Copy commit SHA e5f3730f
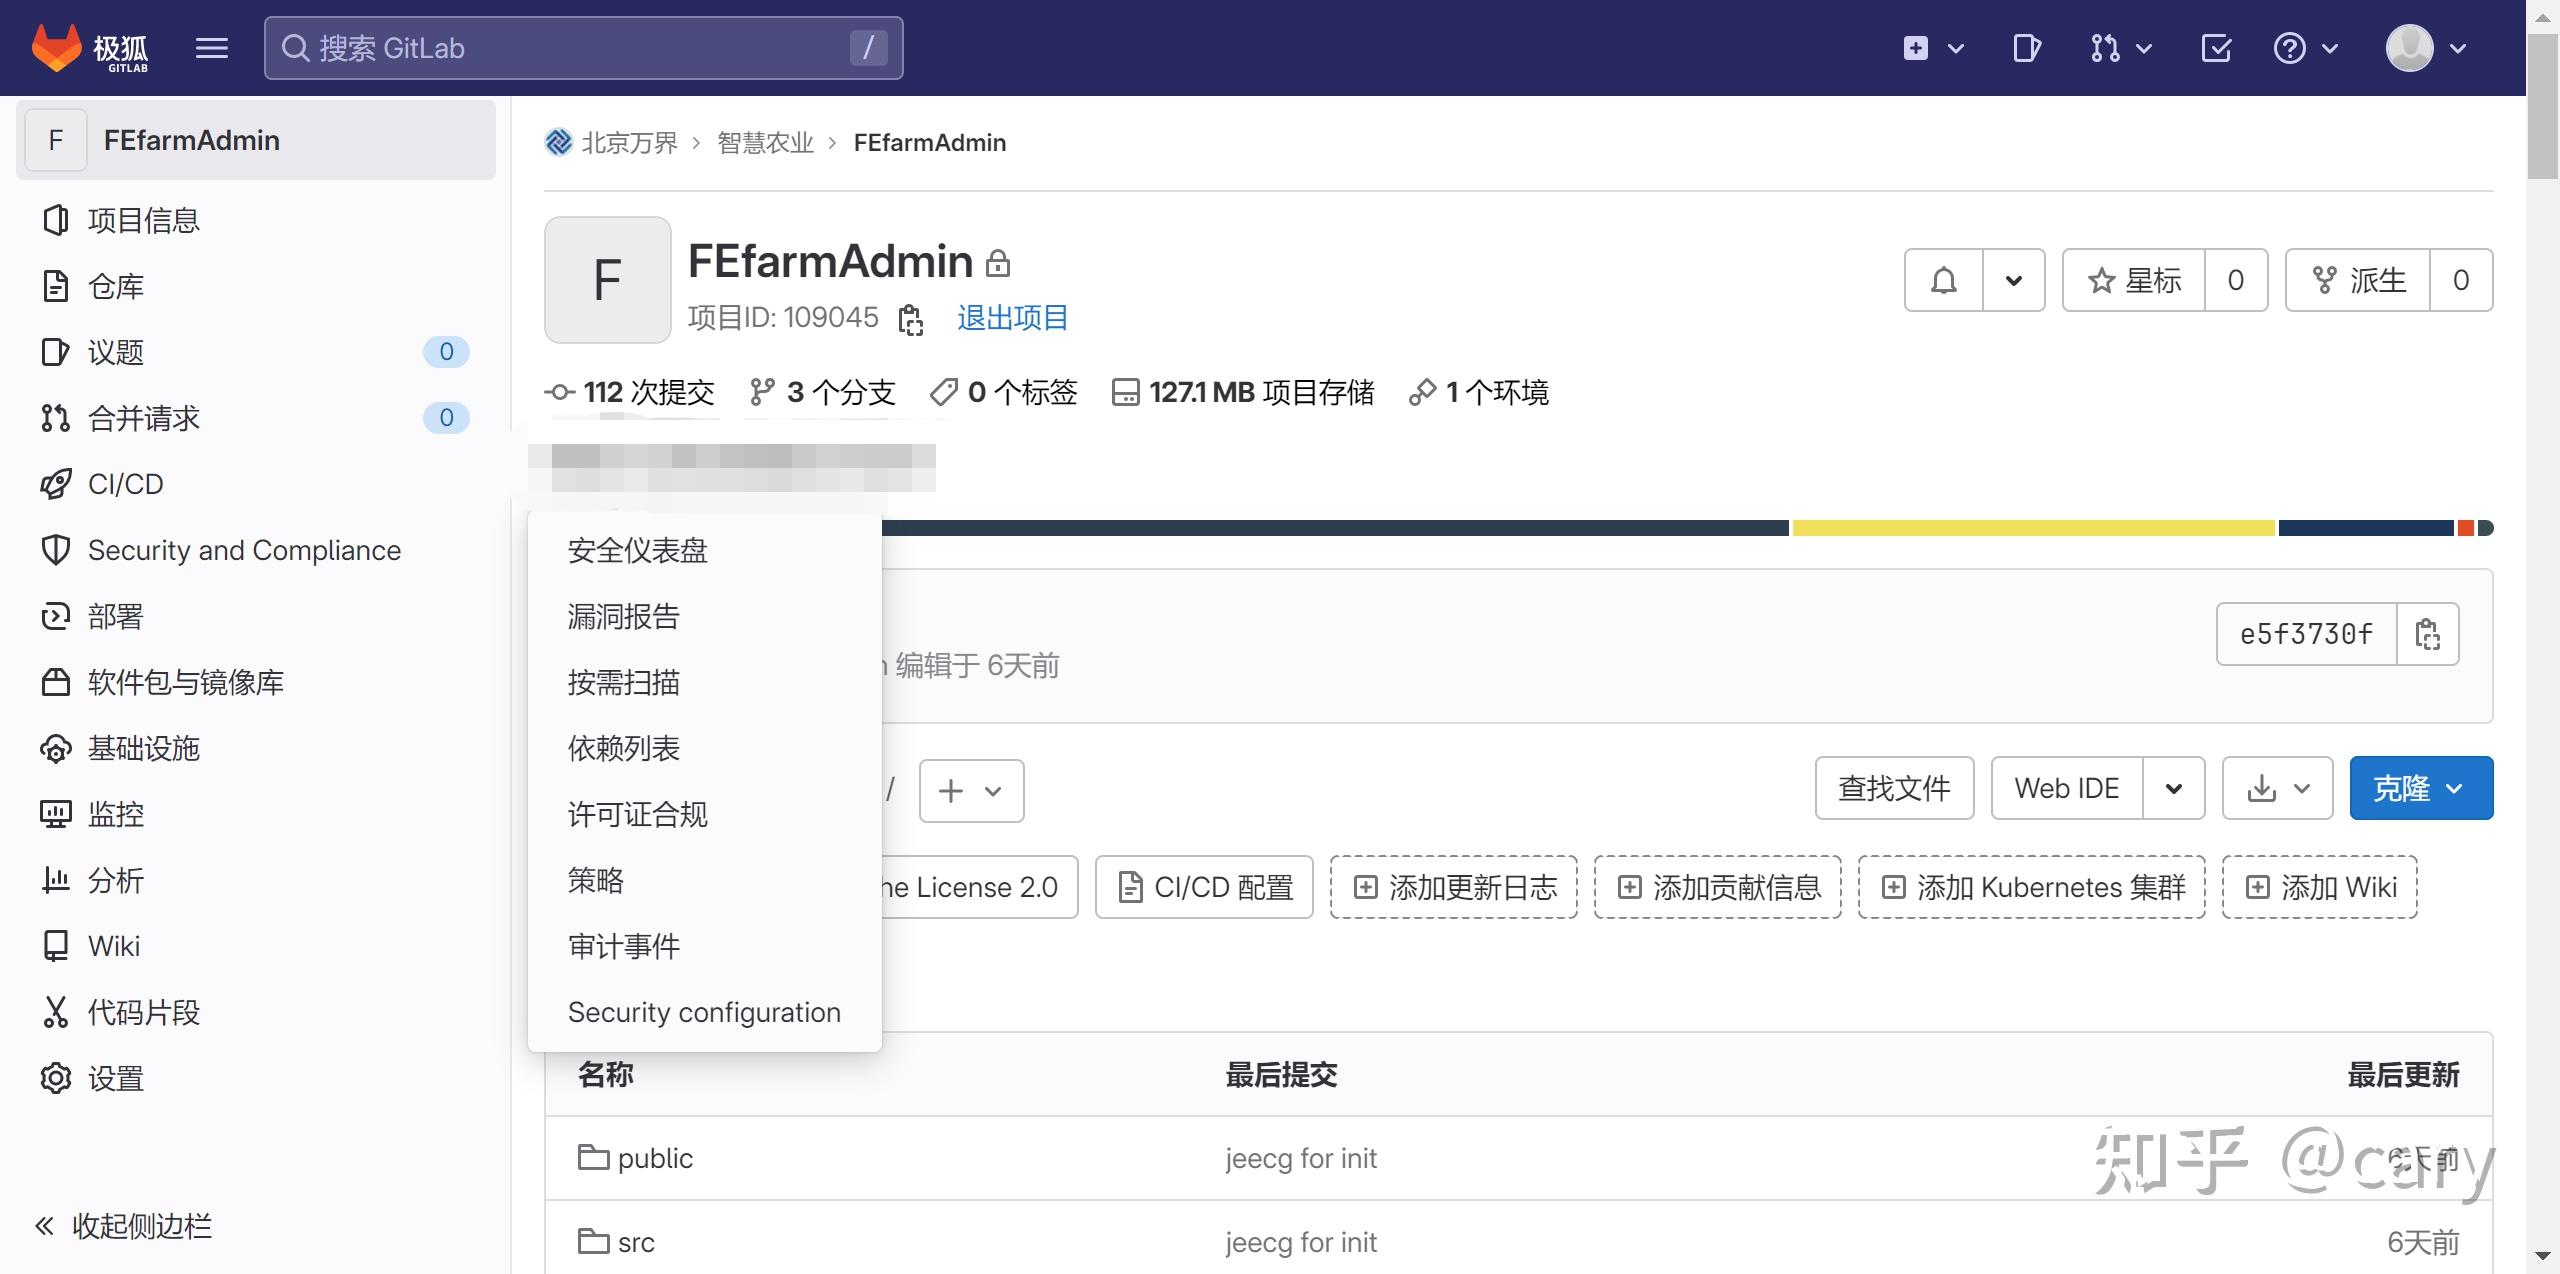 2428,633
